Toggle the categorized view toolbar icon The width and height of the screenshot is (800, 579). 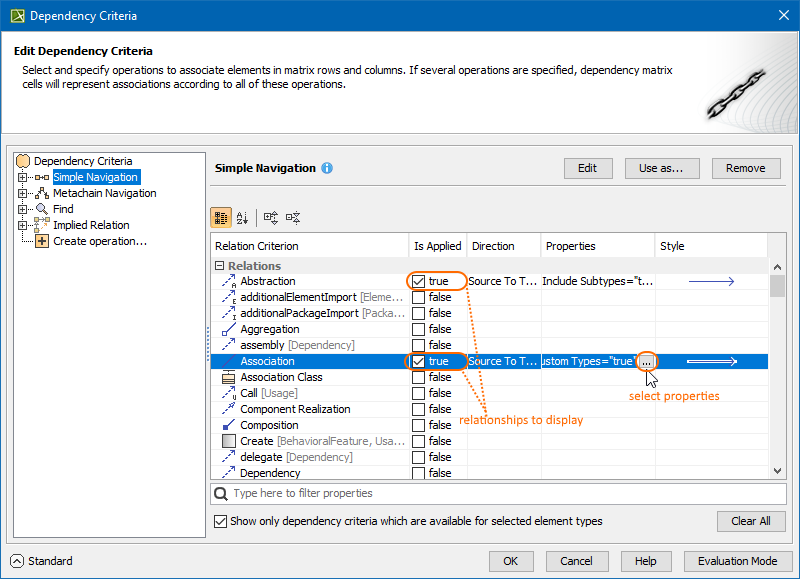coord(221,217)
